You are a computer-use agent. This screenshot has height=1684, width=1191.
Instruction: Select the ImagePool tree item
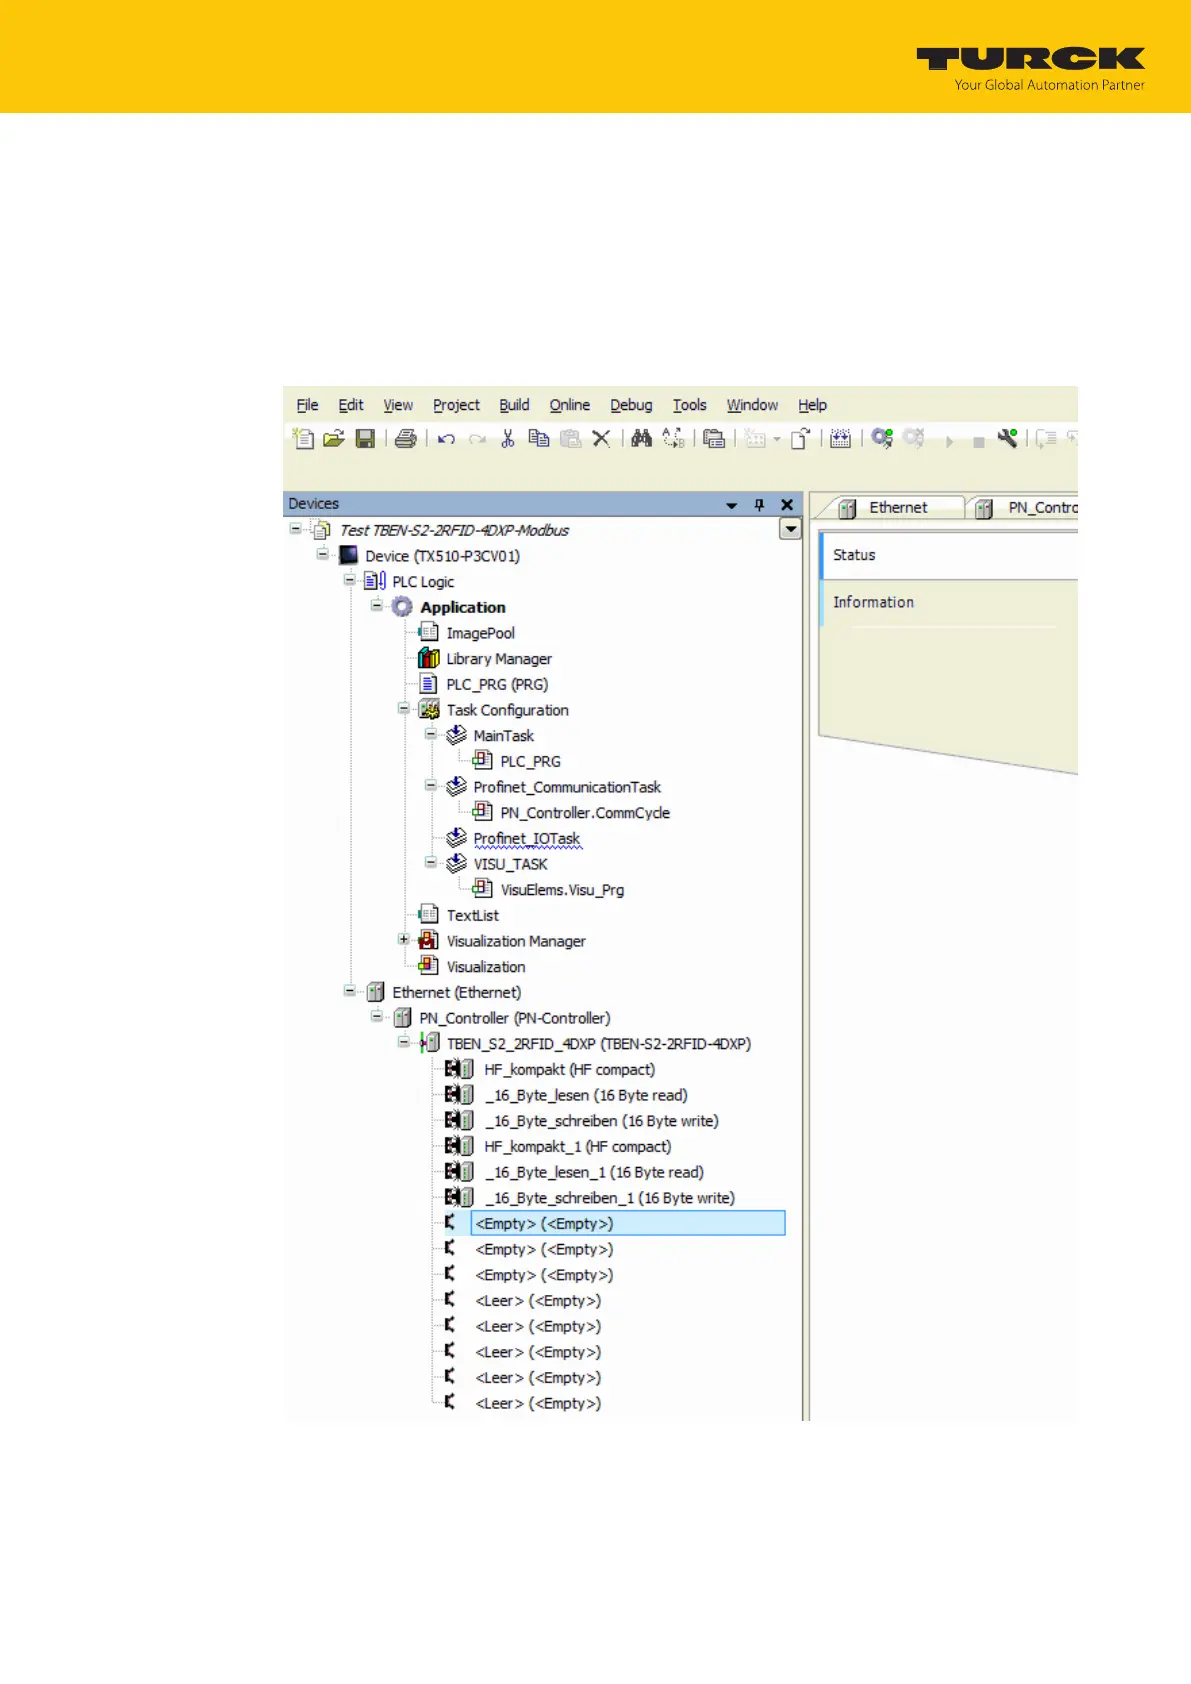[480, 633]
